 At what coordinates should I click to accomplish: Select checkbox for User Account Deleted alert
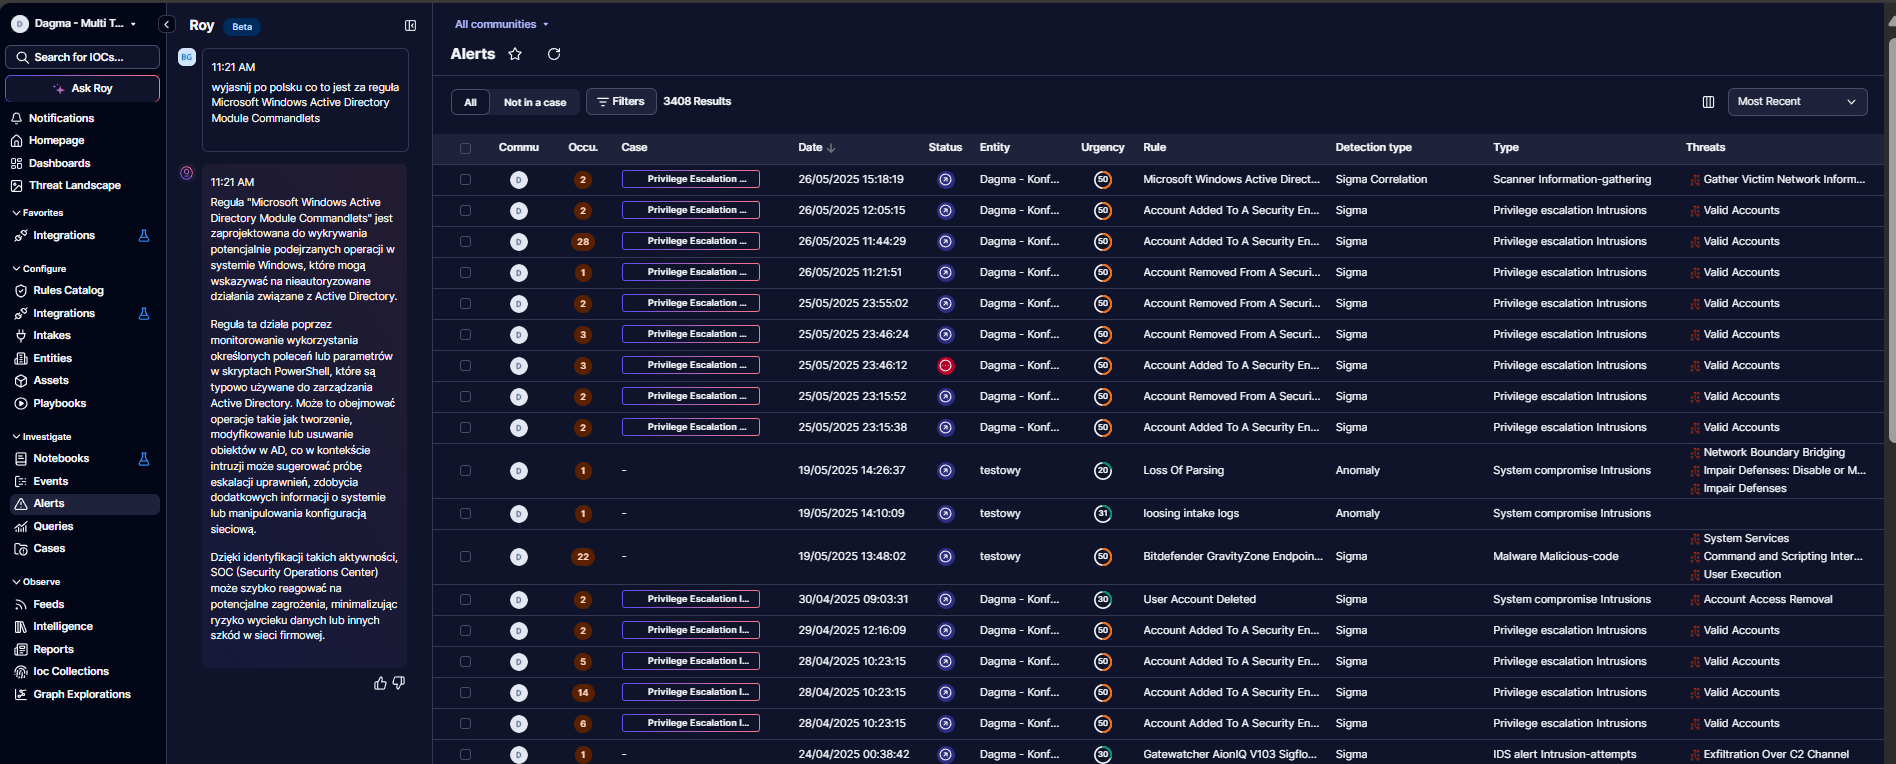(465, 600)
